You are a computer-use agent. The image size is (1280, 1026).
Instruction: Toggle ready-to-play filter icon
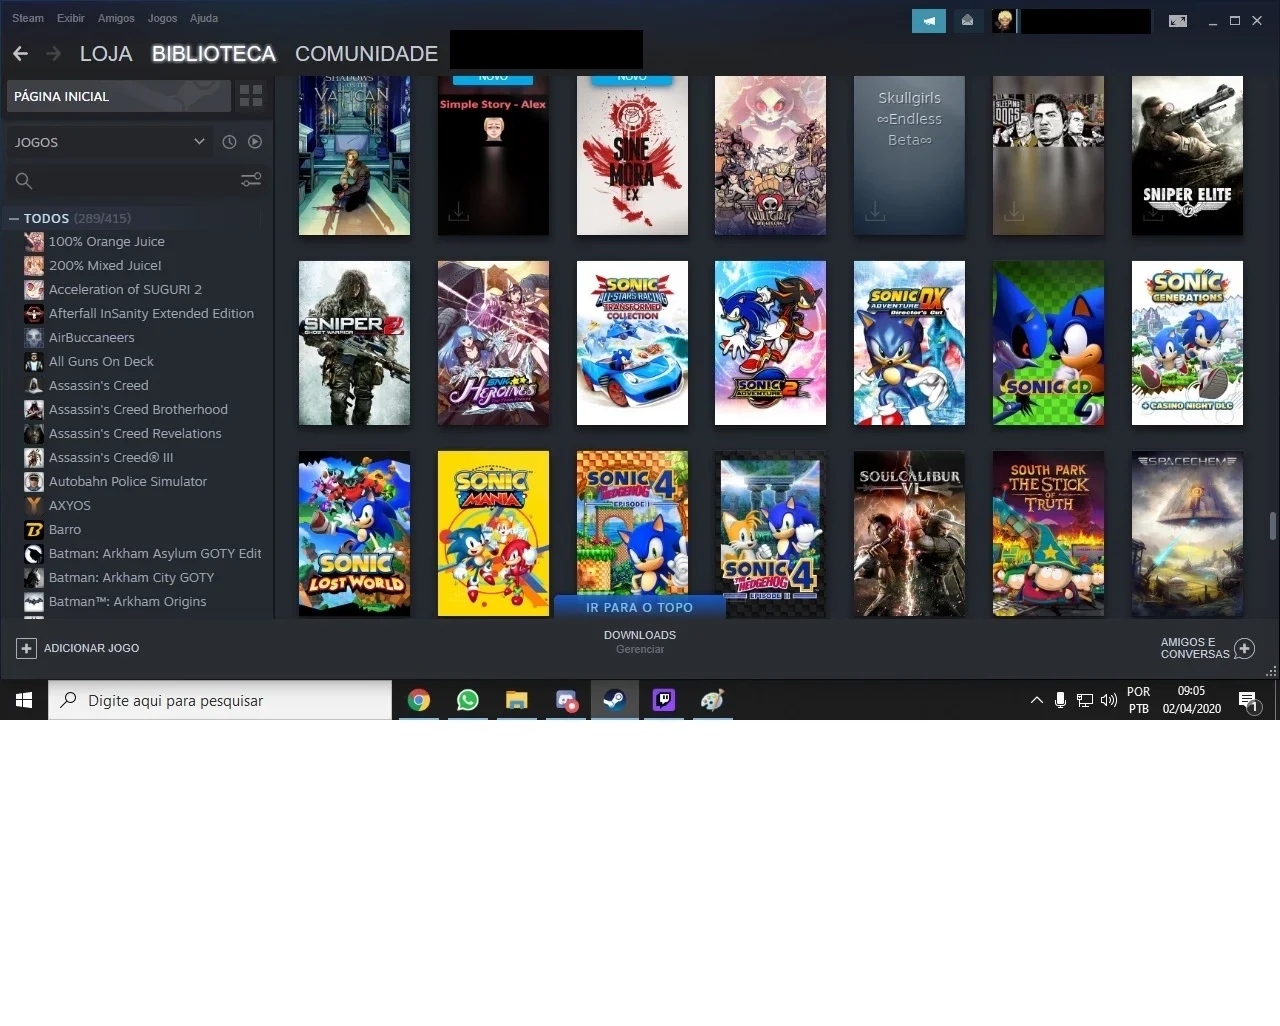[x=255, y=142]
